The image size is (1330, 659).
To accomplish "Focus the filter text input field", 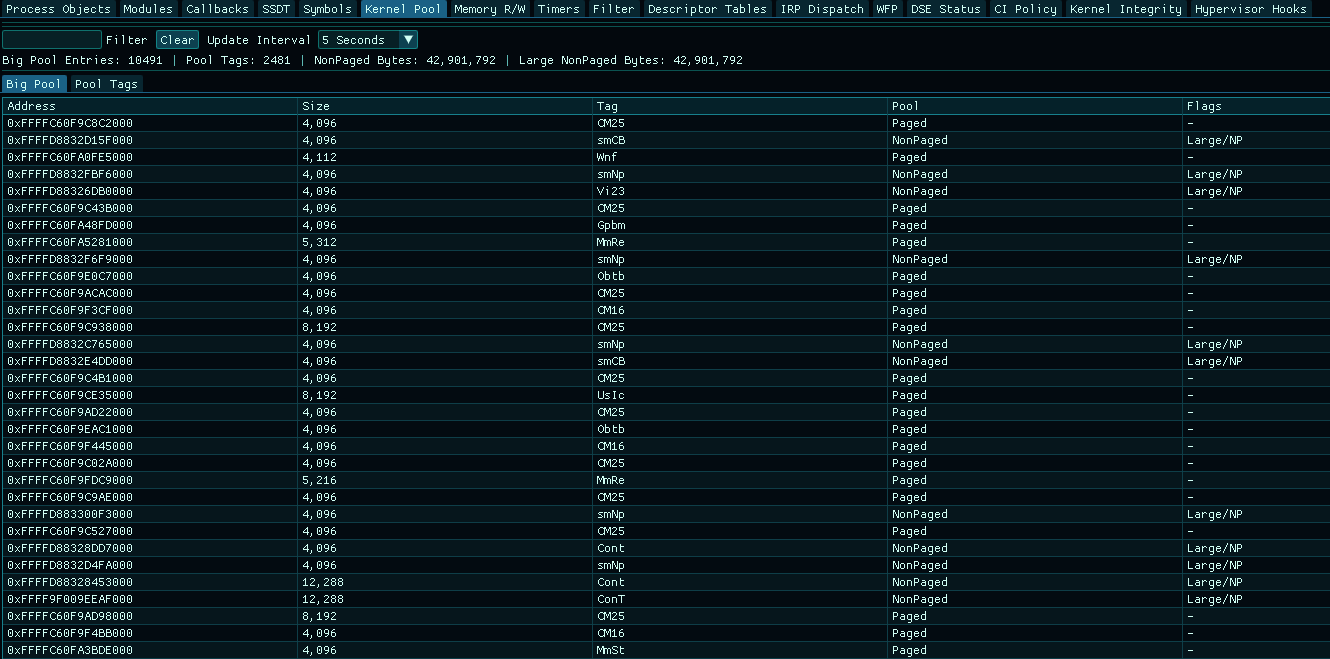I will click(x=52, y=40).
